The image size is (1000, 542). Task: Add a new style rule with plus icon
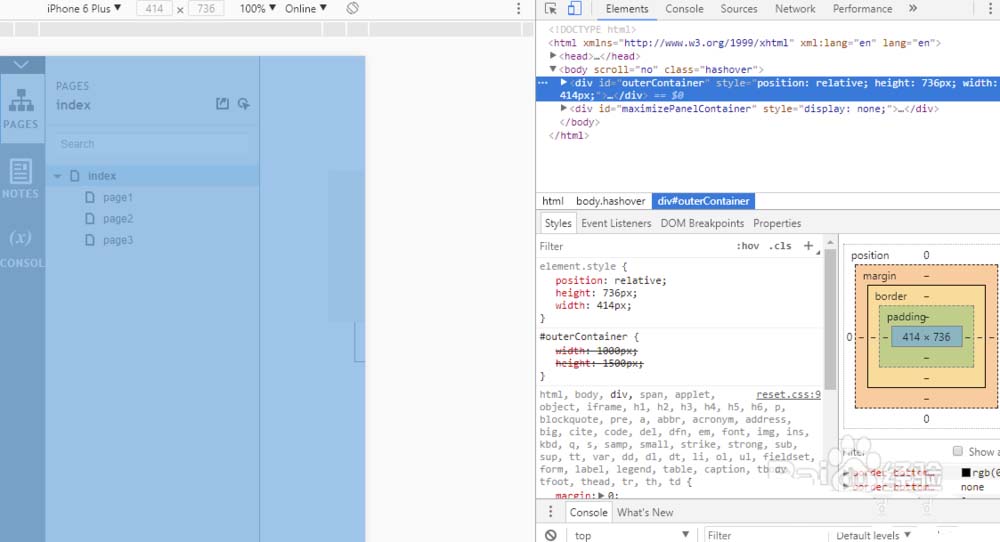[808, 246]
